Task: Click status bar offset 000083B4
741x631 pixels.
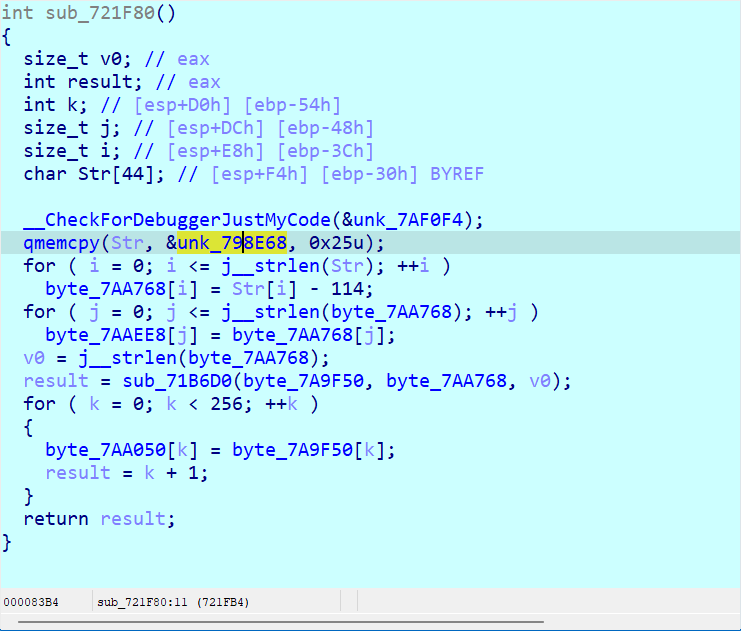Action: coord(31,603)
